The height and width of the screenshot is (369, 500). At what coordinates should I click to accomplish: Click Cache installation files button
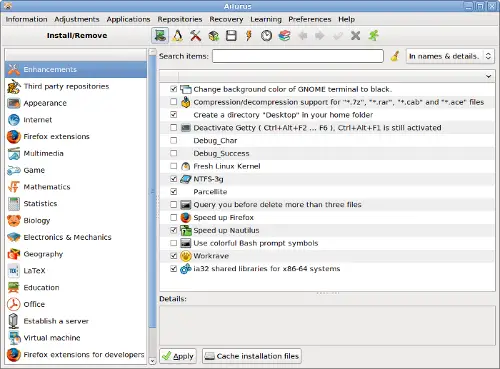tap(252, 356)
